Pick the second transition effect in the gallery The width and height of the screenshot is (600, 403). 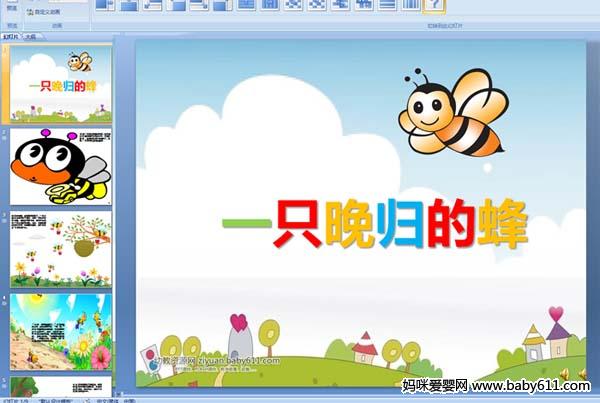tap(129, 5)
